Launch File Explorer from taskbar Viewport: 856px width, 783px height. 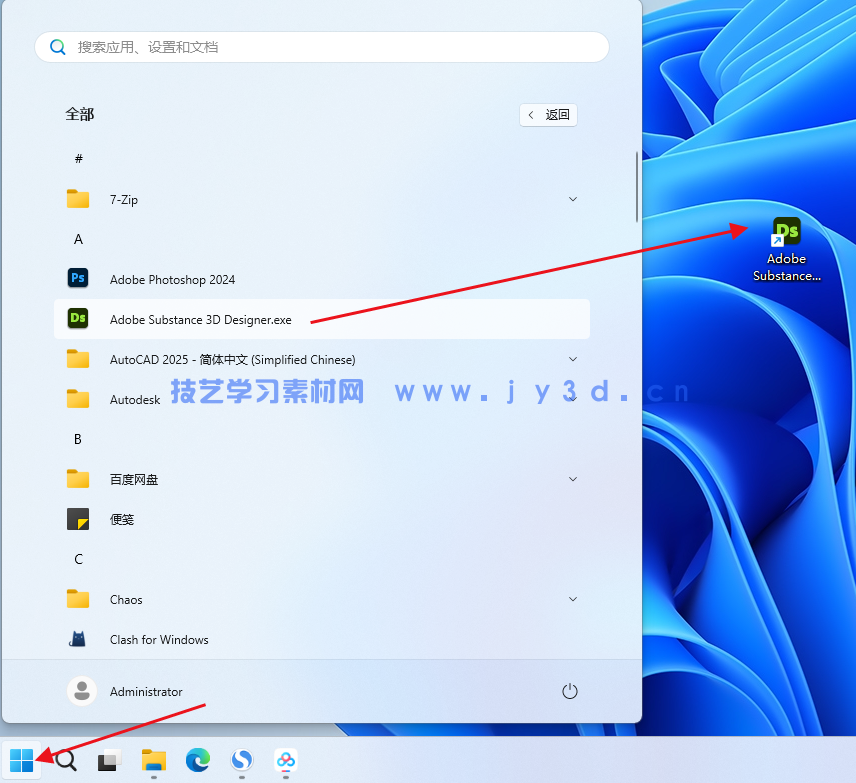153,760
